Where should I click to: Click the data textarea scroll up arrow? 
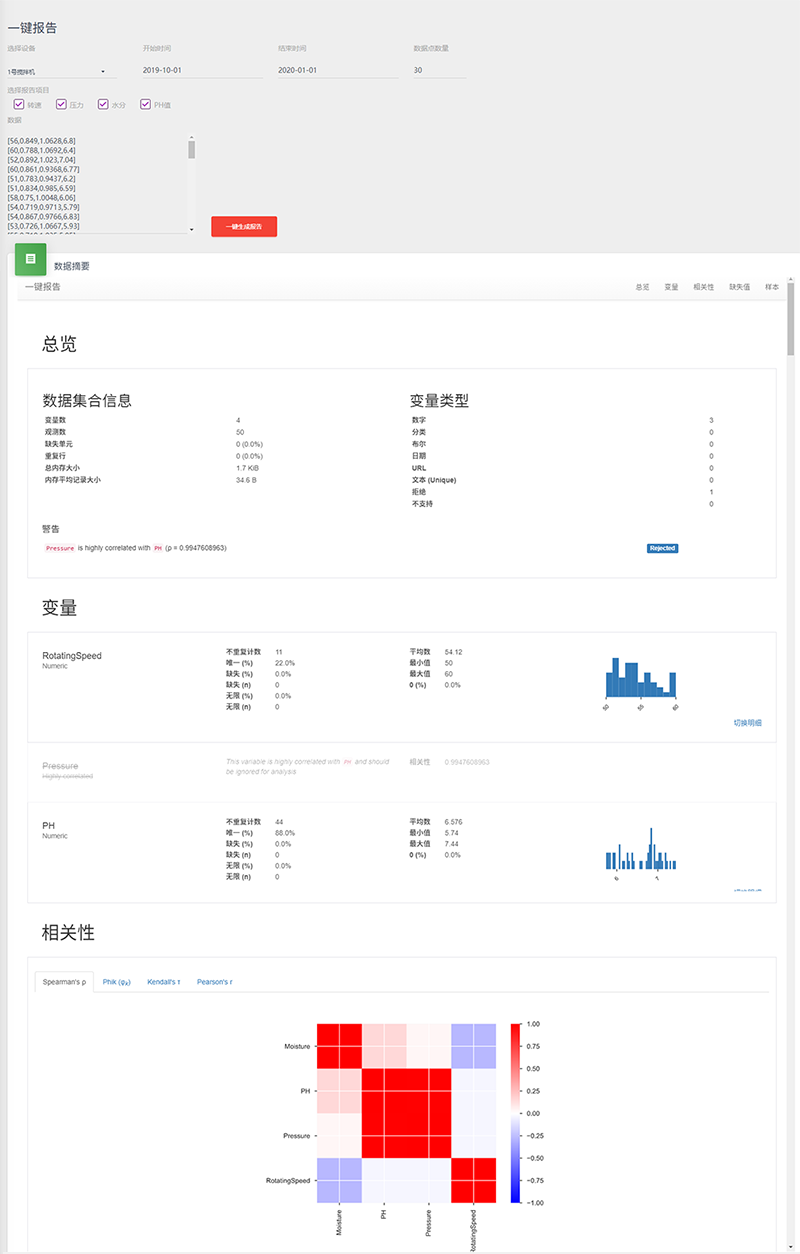pos(191,138)
